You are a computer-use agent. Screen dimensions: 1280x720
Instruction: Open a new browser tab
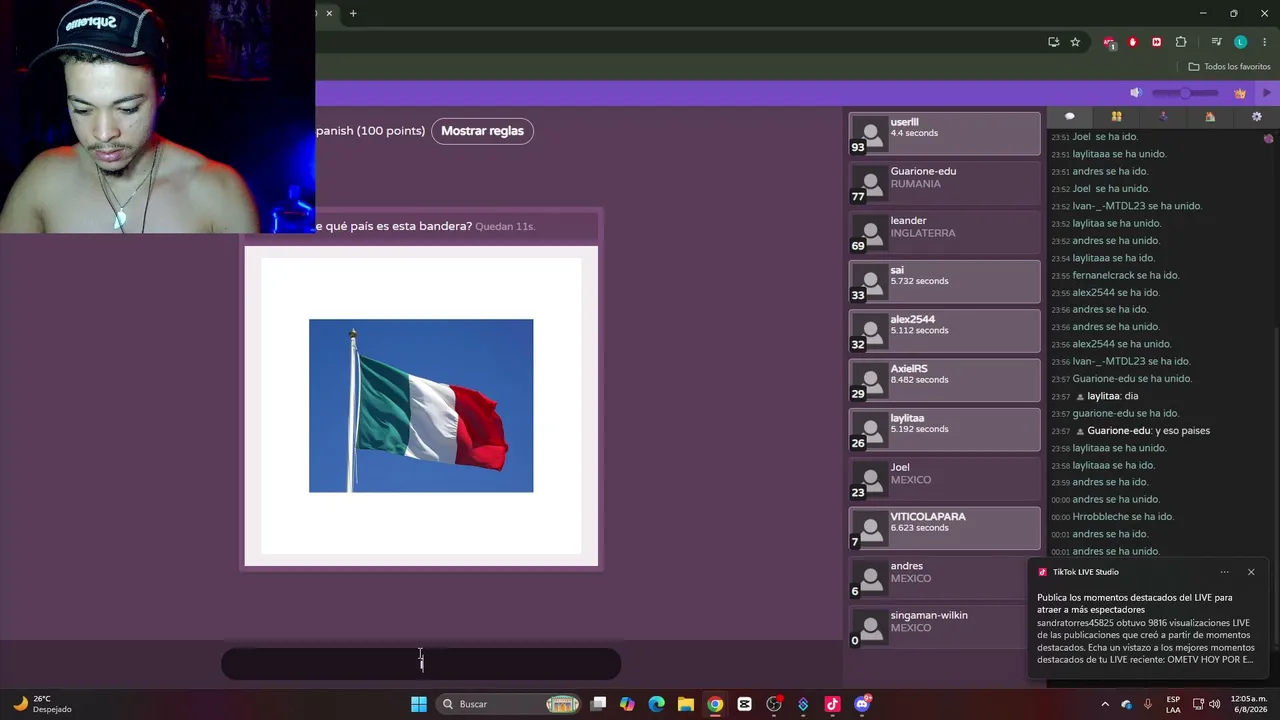pyautogui.click(x=353, y=13)
